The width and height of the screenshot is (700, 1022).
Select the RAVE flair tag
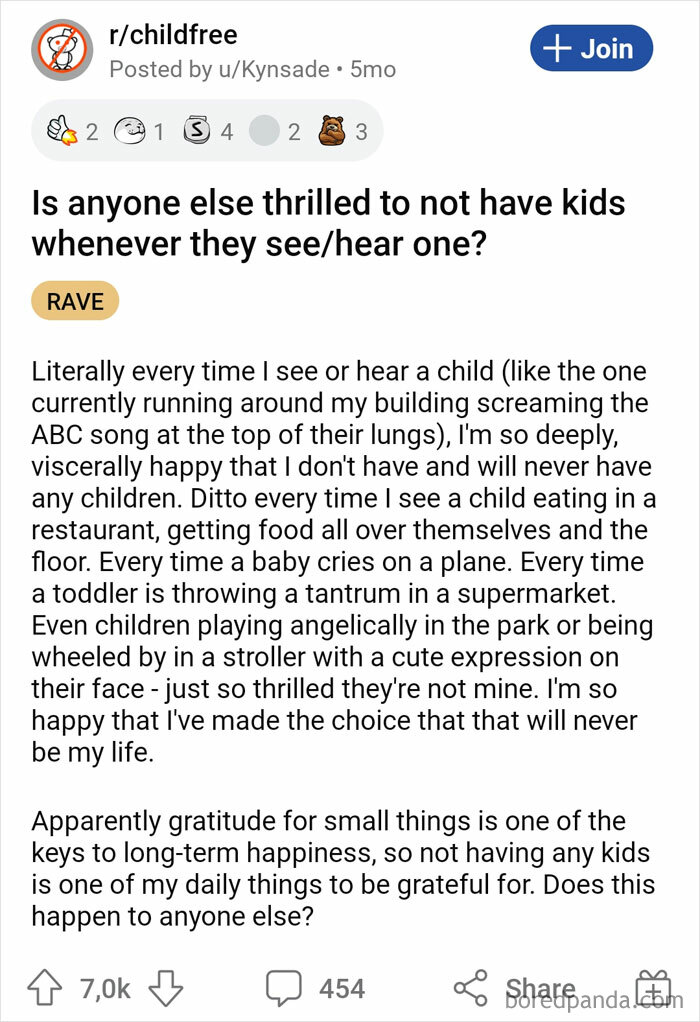point(75,300)
